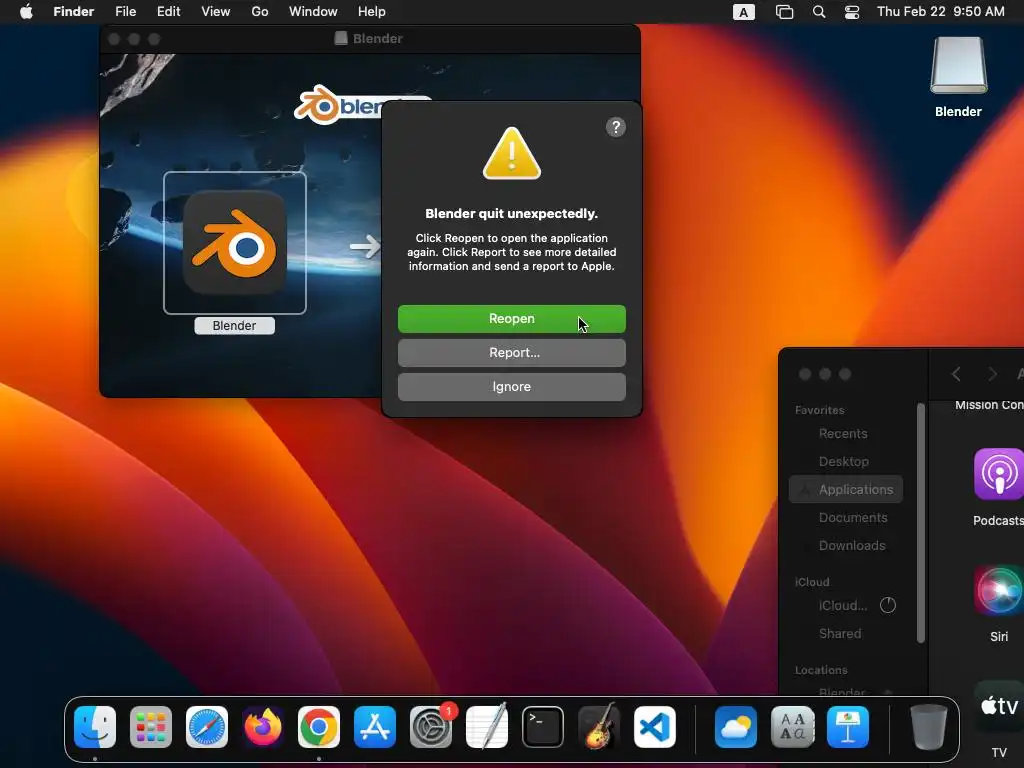Open TextEdit from the Dock
This screenshot has height=768, width=1024.
[x=487, y=726]
